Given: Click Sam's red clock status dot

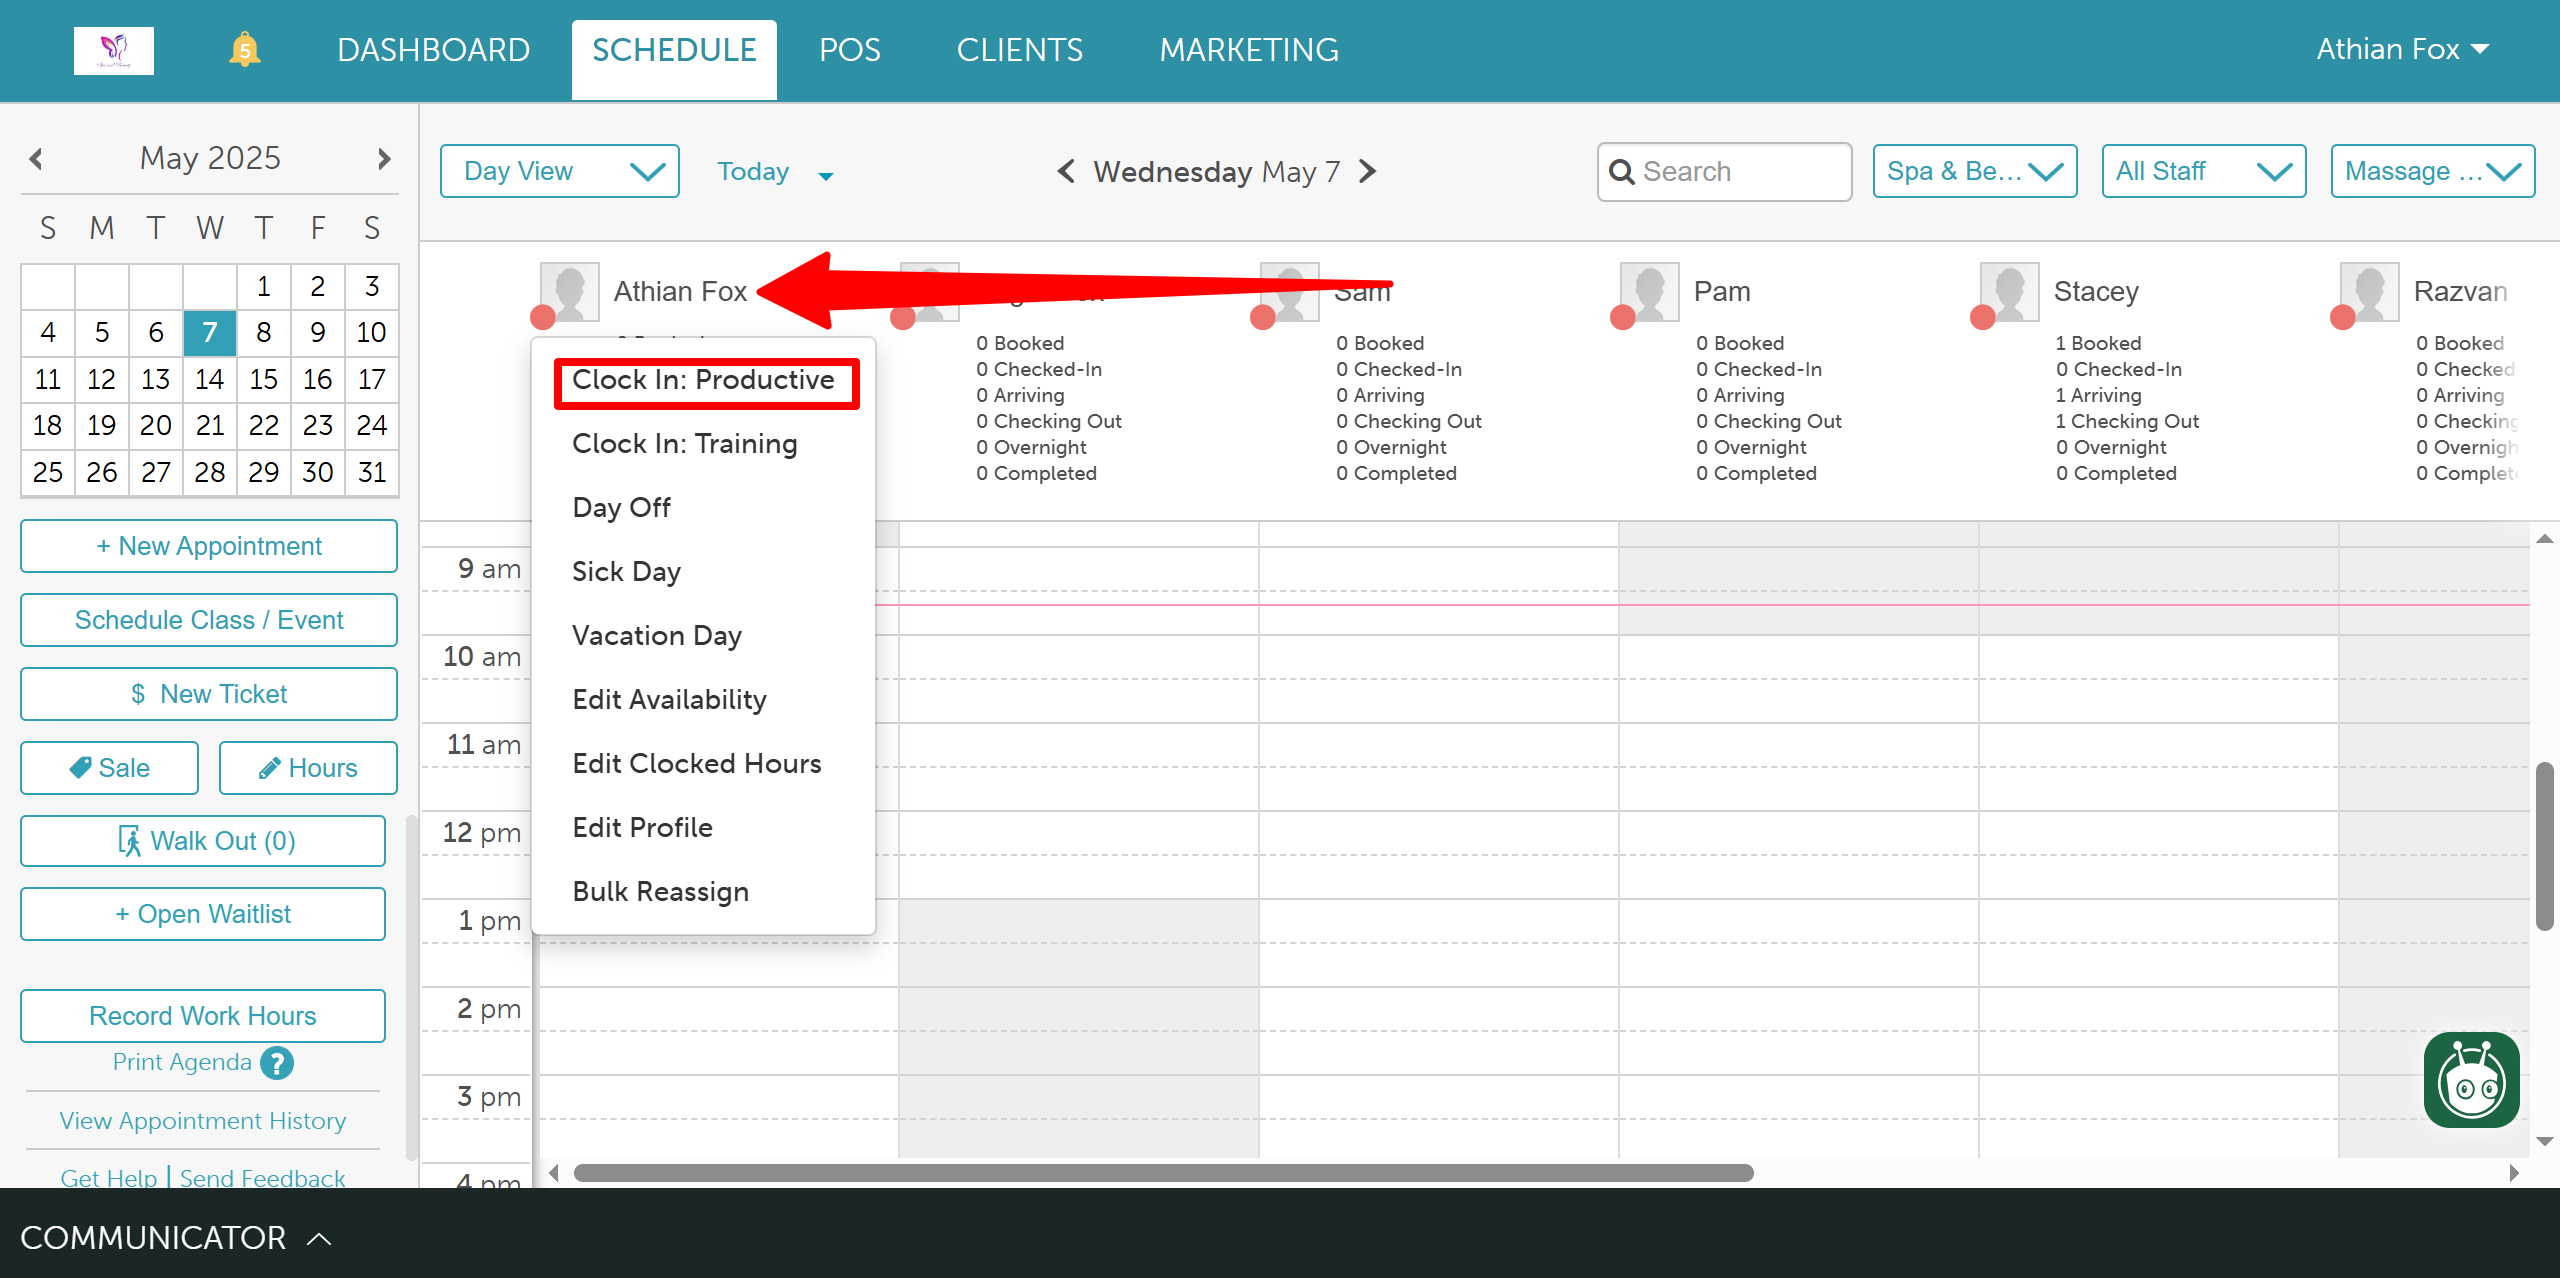Looking at the screenshot, I should [1262, 318].
